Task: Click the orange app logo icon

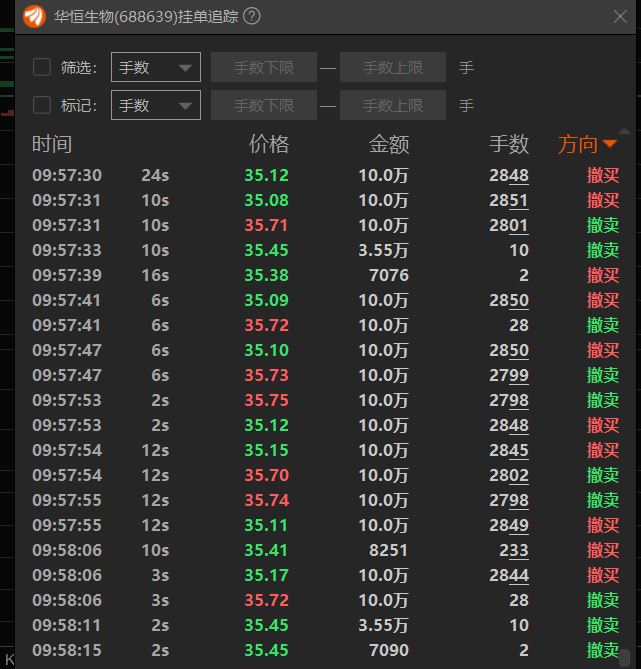Action: 34,17
